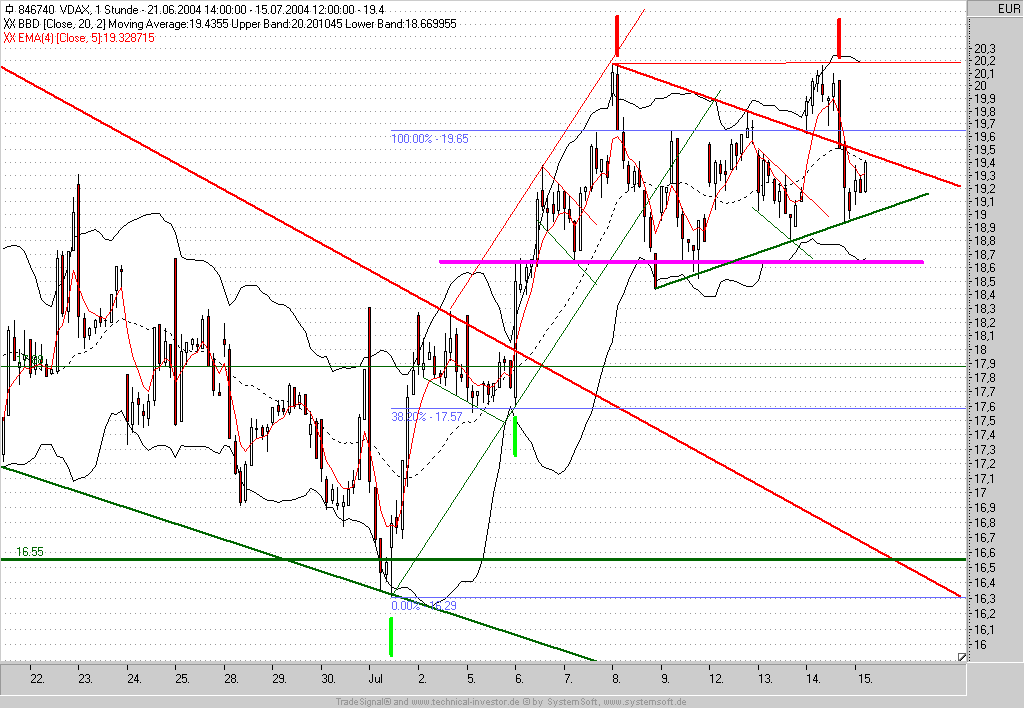Viewport: 1024px width, 708px height.
Task: Click the '13.' date on time axis
Action: pos(765,679)
